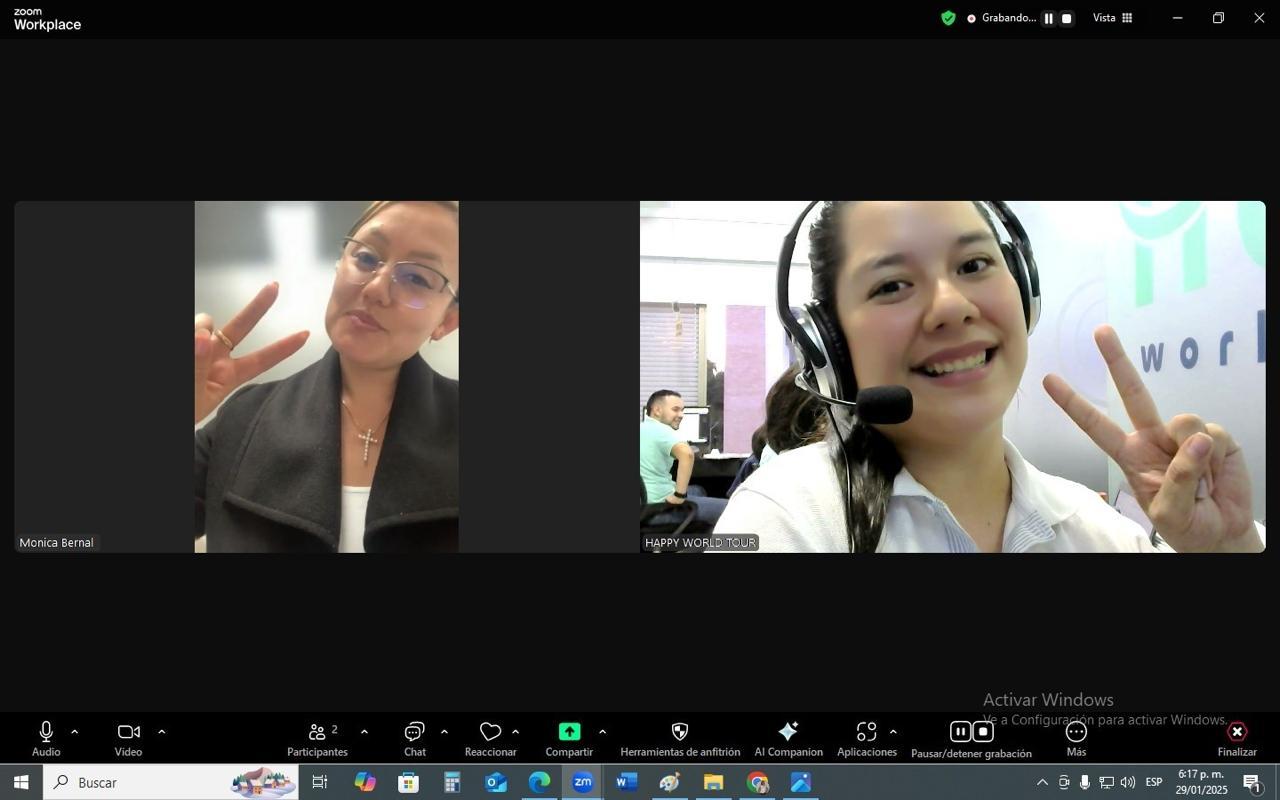Pause recording from top Grabando indicator
1280x800 pixels.
pyautogui.click(x=1048, y=18)
